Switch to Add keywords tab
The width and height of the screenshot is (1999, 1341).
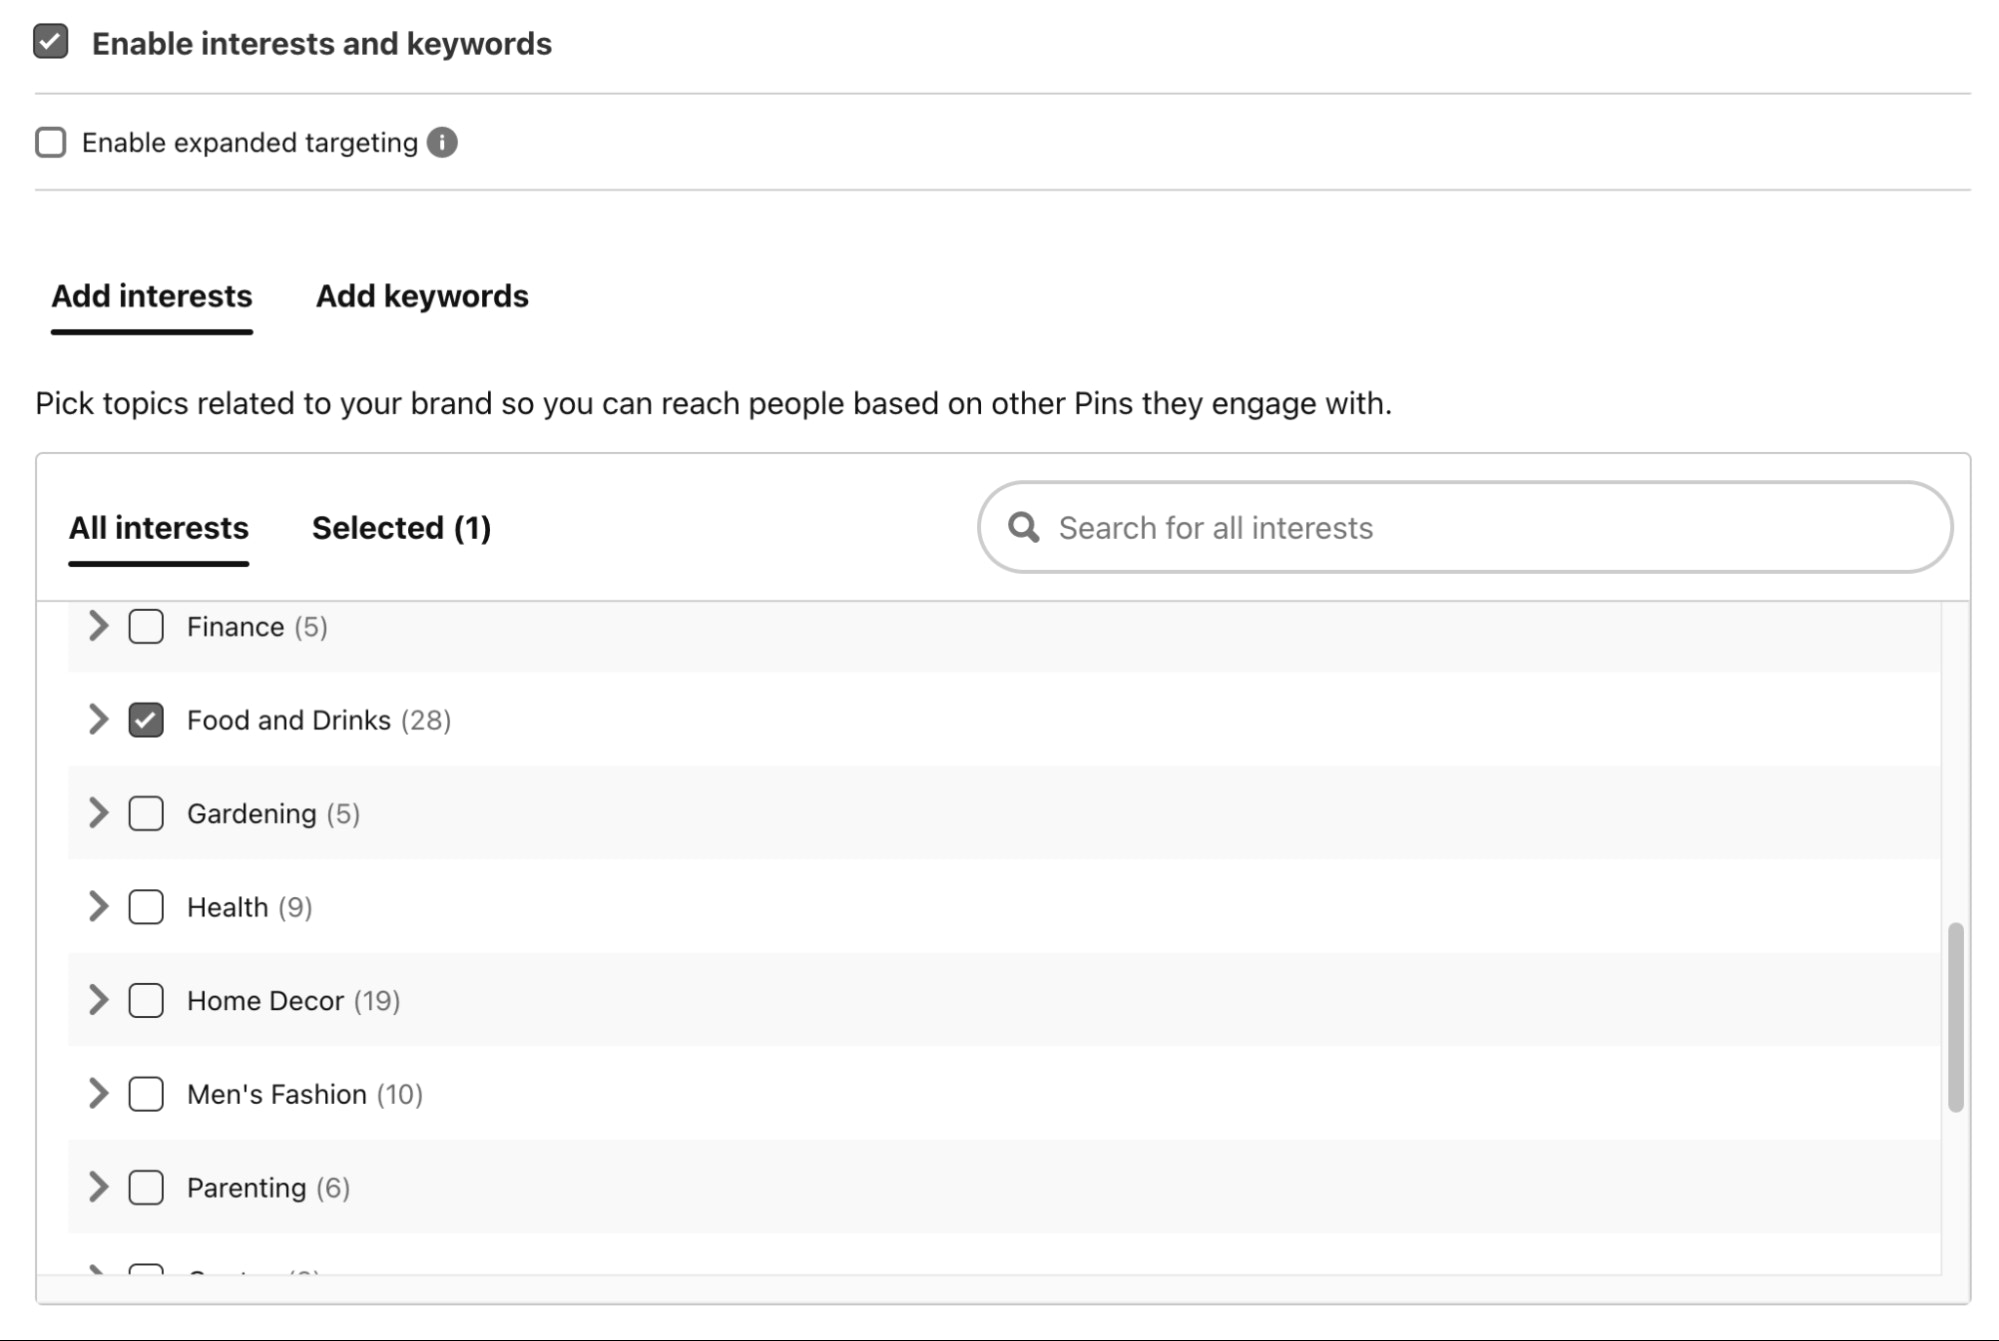point(422,296)
